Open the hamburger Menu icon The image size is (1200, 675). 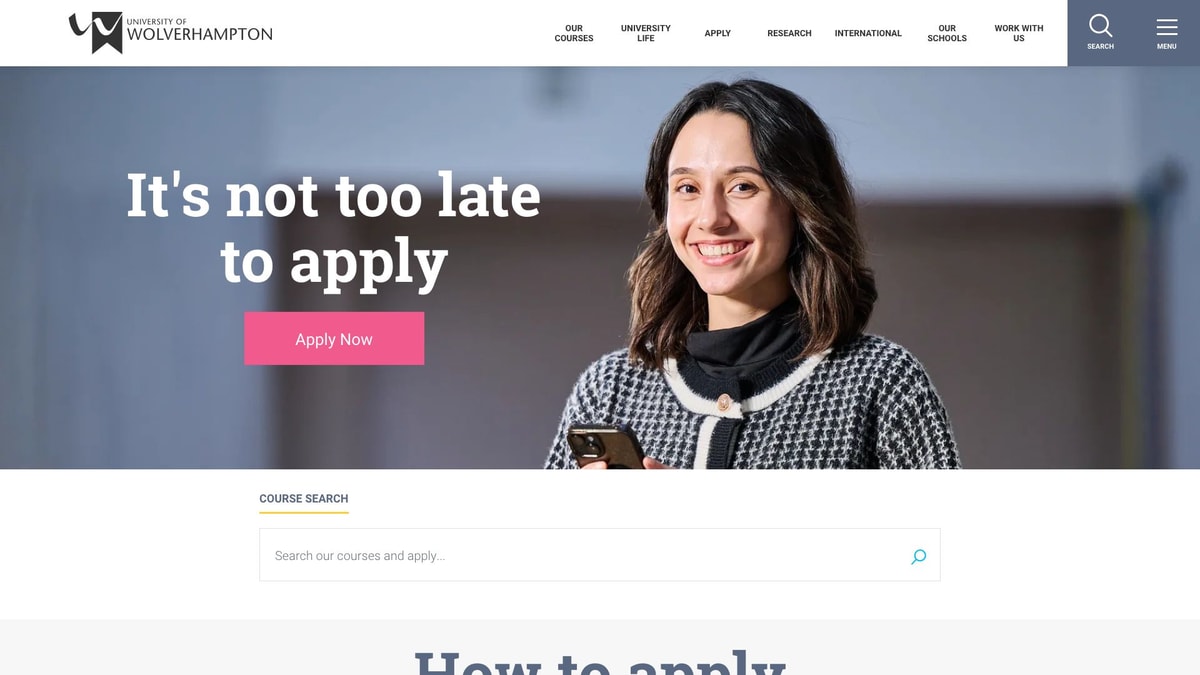1166,27
